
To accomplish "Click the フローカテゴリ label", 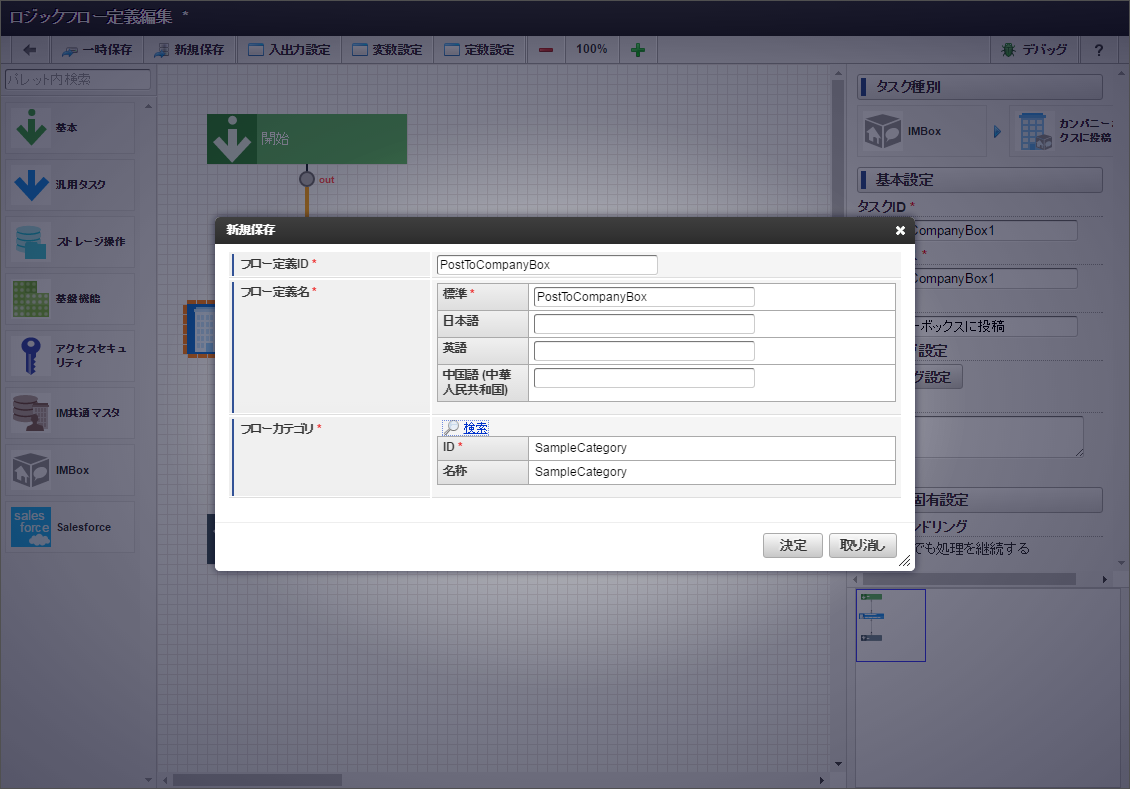I will pyautogui.click(x=277, y=429).
